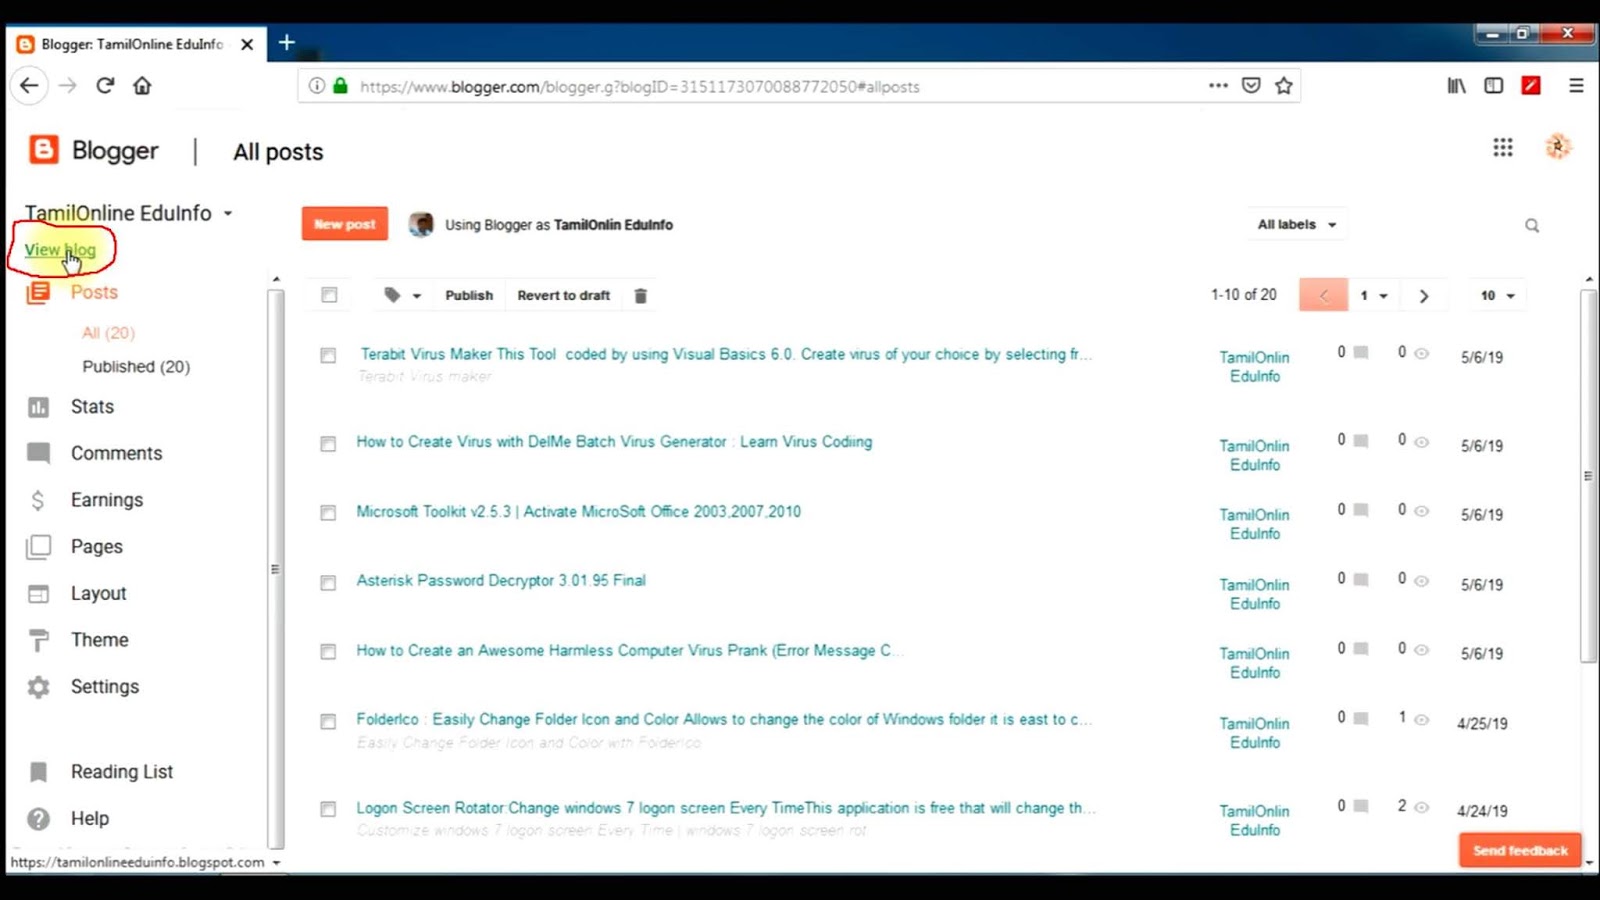
Task: Delete selected posts with trash icon
Action: 641,296
